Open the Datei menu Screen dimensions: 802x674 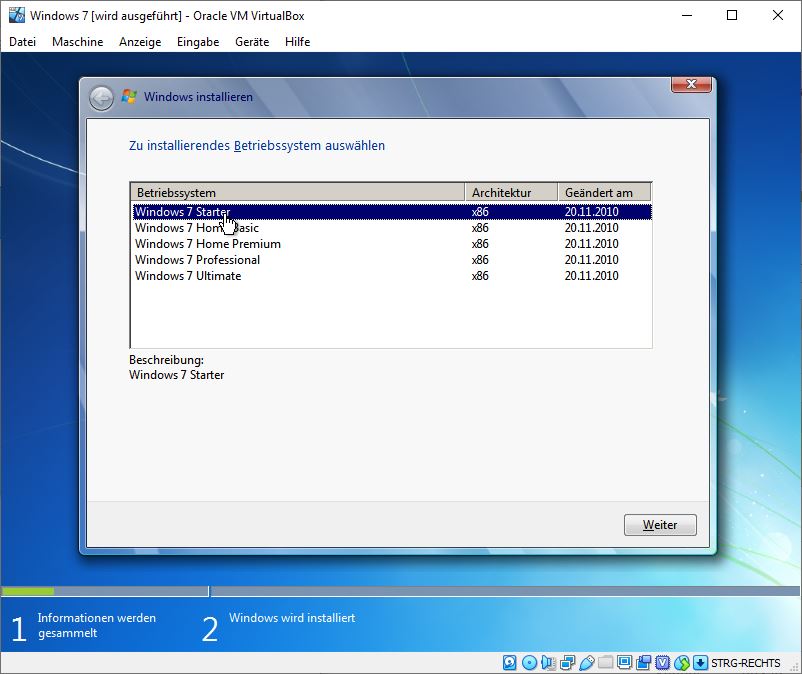pyautogui.click(x=22, y=42)
